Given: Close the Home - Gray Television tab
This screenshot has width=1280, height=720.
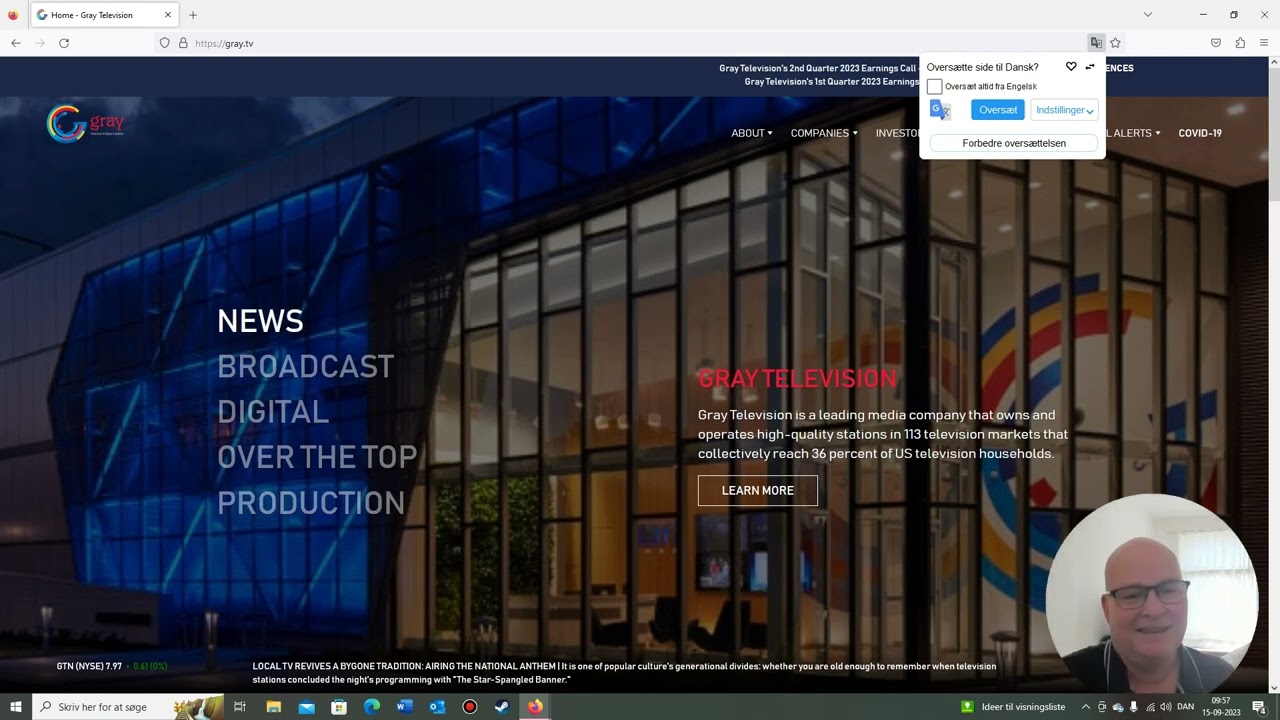Looking at the screenshot, I should tap(168, 15).
